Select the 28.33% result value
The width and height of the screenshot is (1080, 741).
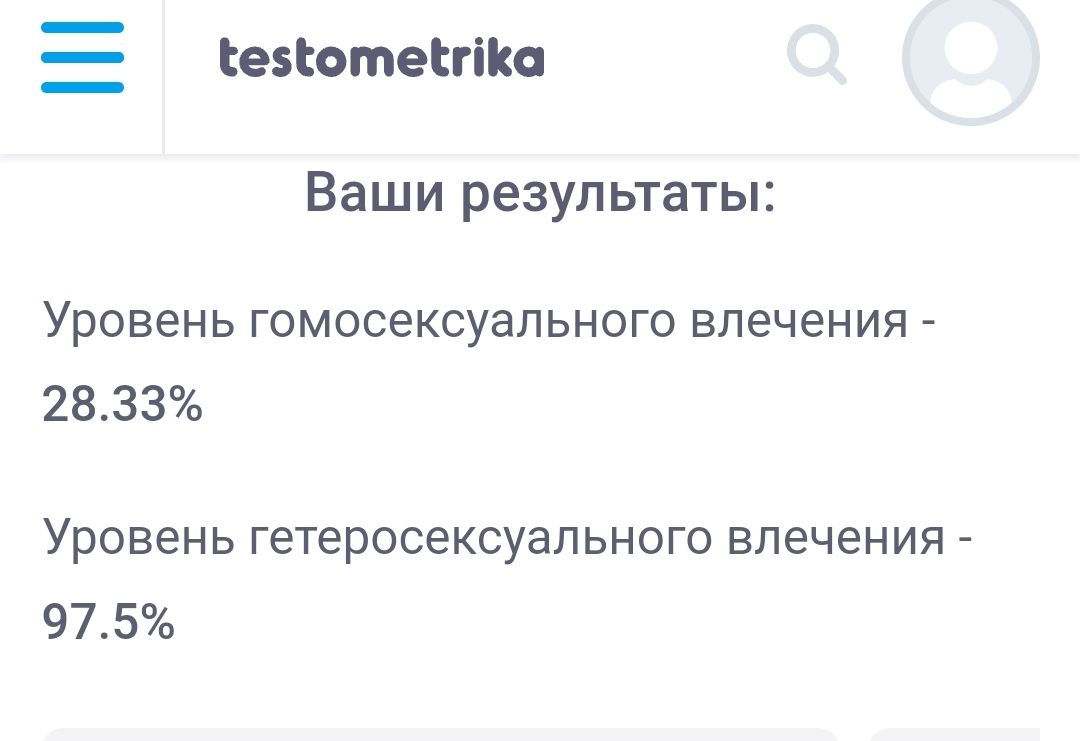[122, 405]
